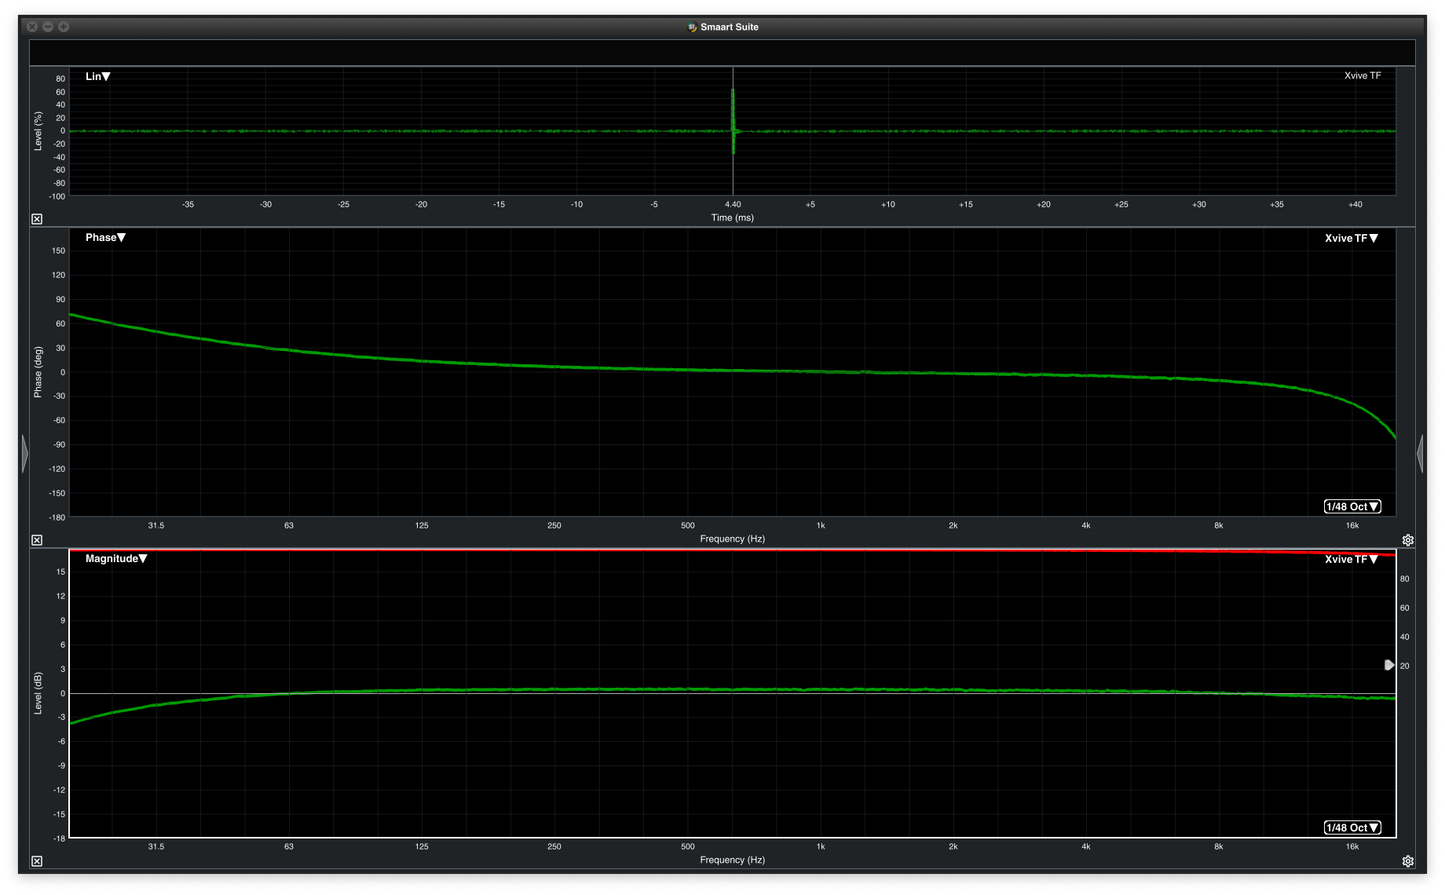Close the Smaart Suite window
1445x895 pixels.
32,27
